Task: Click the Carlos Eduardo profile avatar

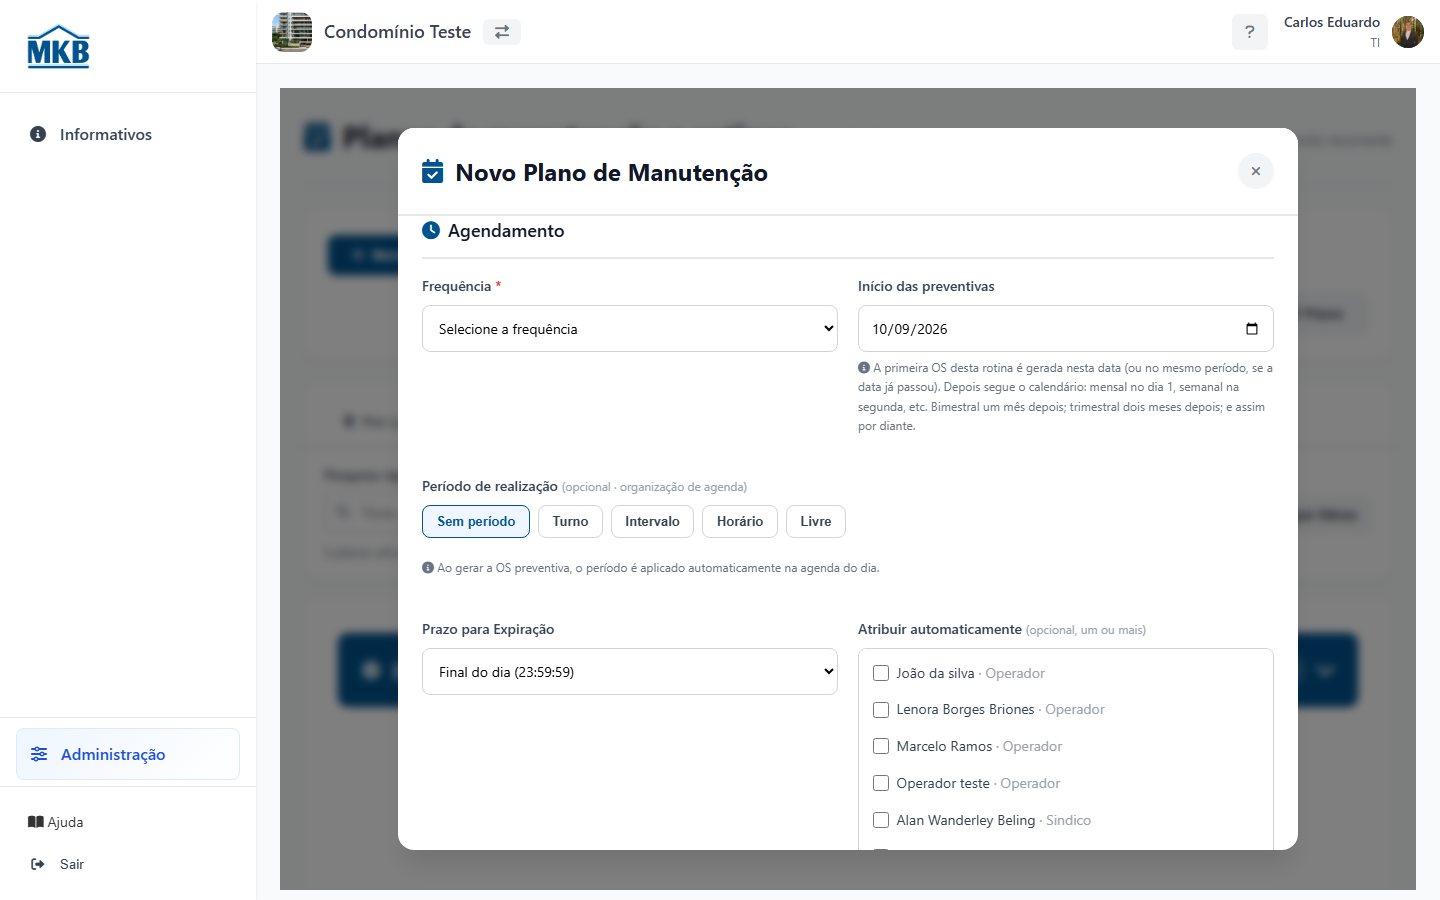Action: [1408, 32]
